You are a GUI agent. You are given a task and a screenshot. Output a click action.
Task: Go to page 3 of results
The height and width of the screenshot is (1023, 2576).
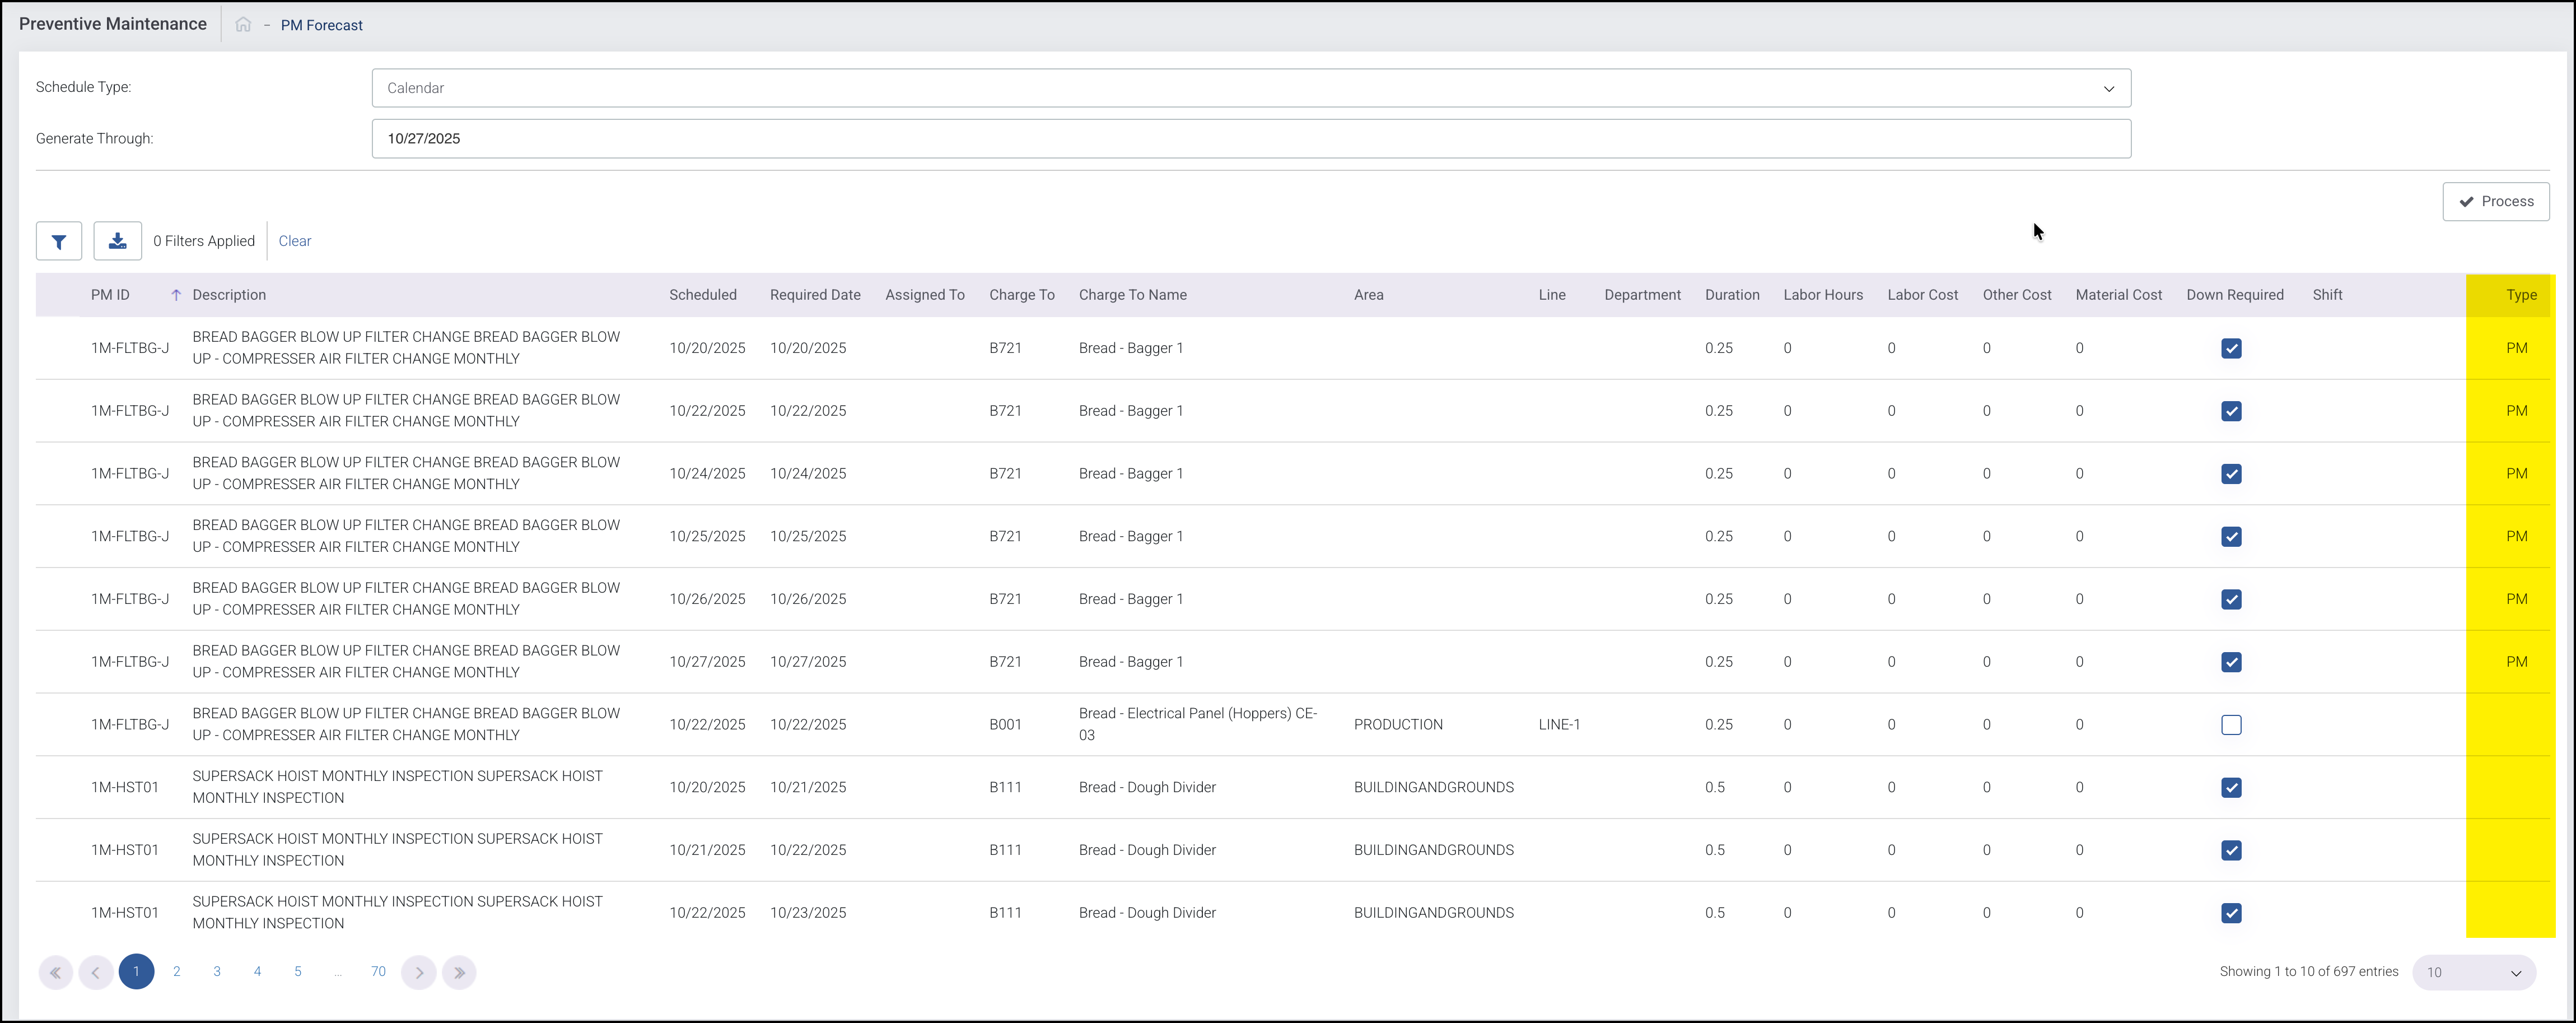click(217, 971)
